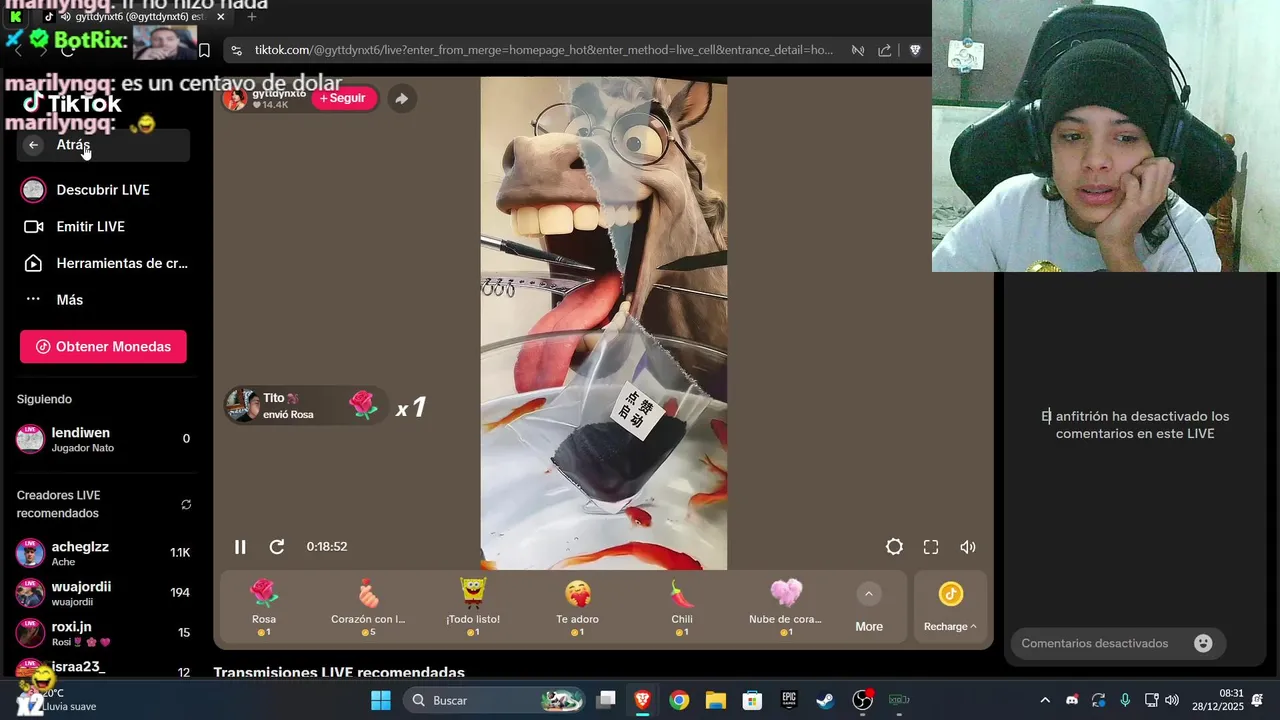Share the live with the arrow icon
1280x720 pixels.
(x=401, y=98)
